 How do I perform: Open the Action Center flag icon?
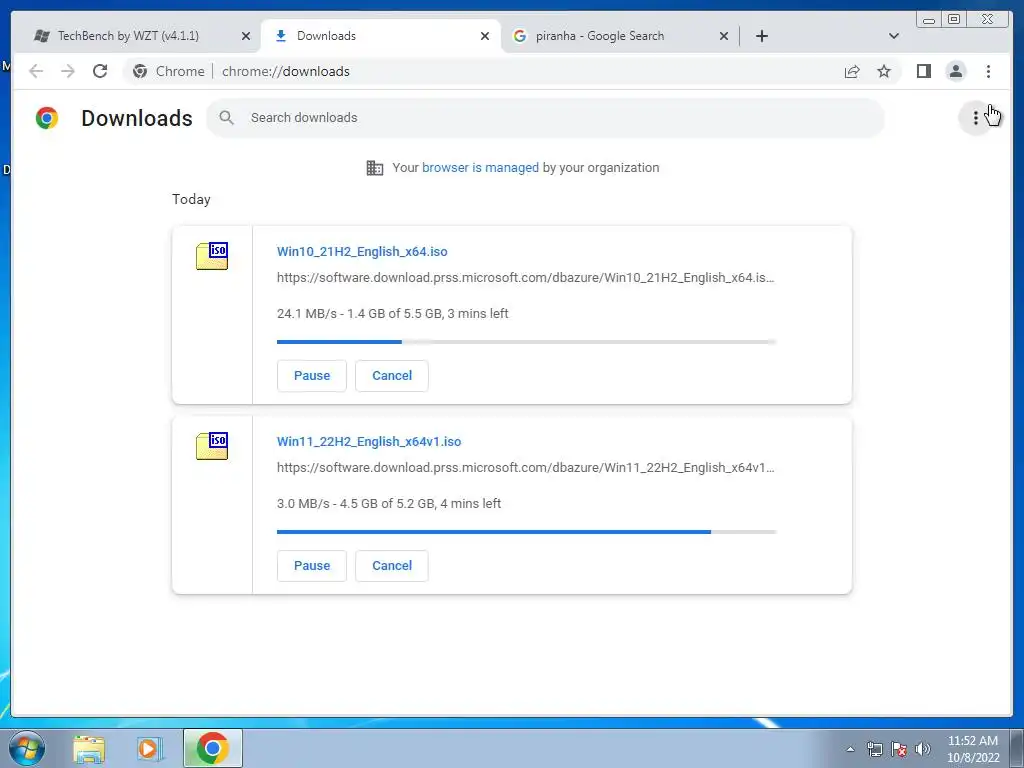(899, 749)
